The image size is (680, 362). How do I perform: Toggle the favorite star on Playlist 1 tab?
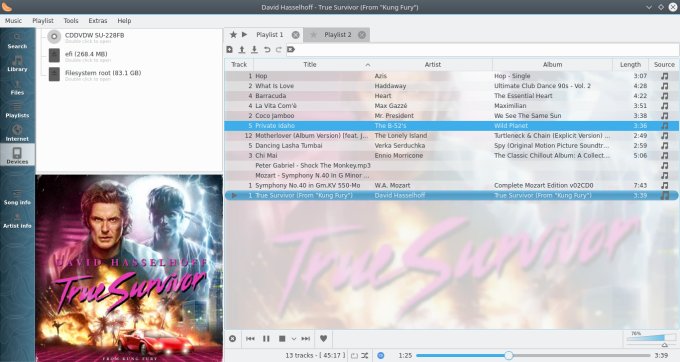pyautogui.click(x=233, y=34)
